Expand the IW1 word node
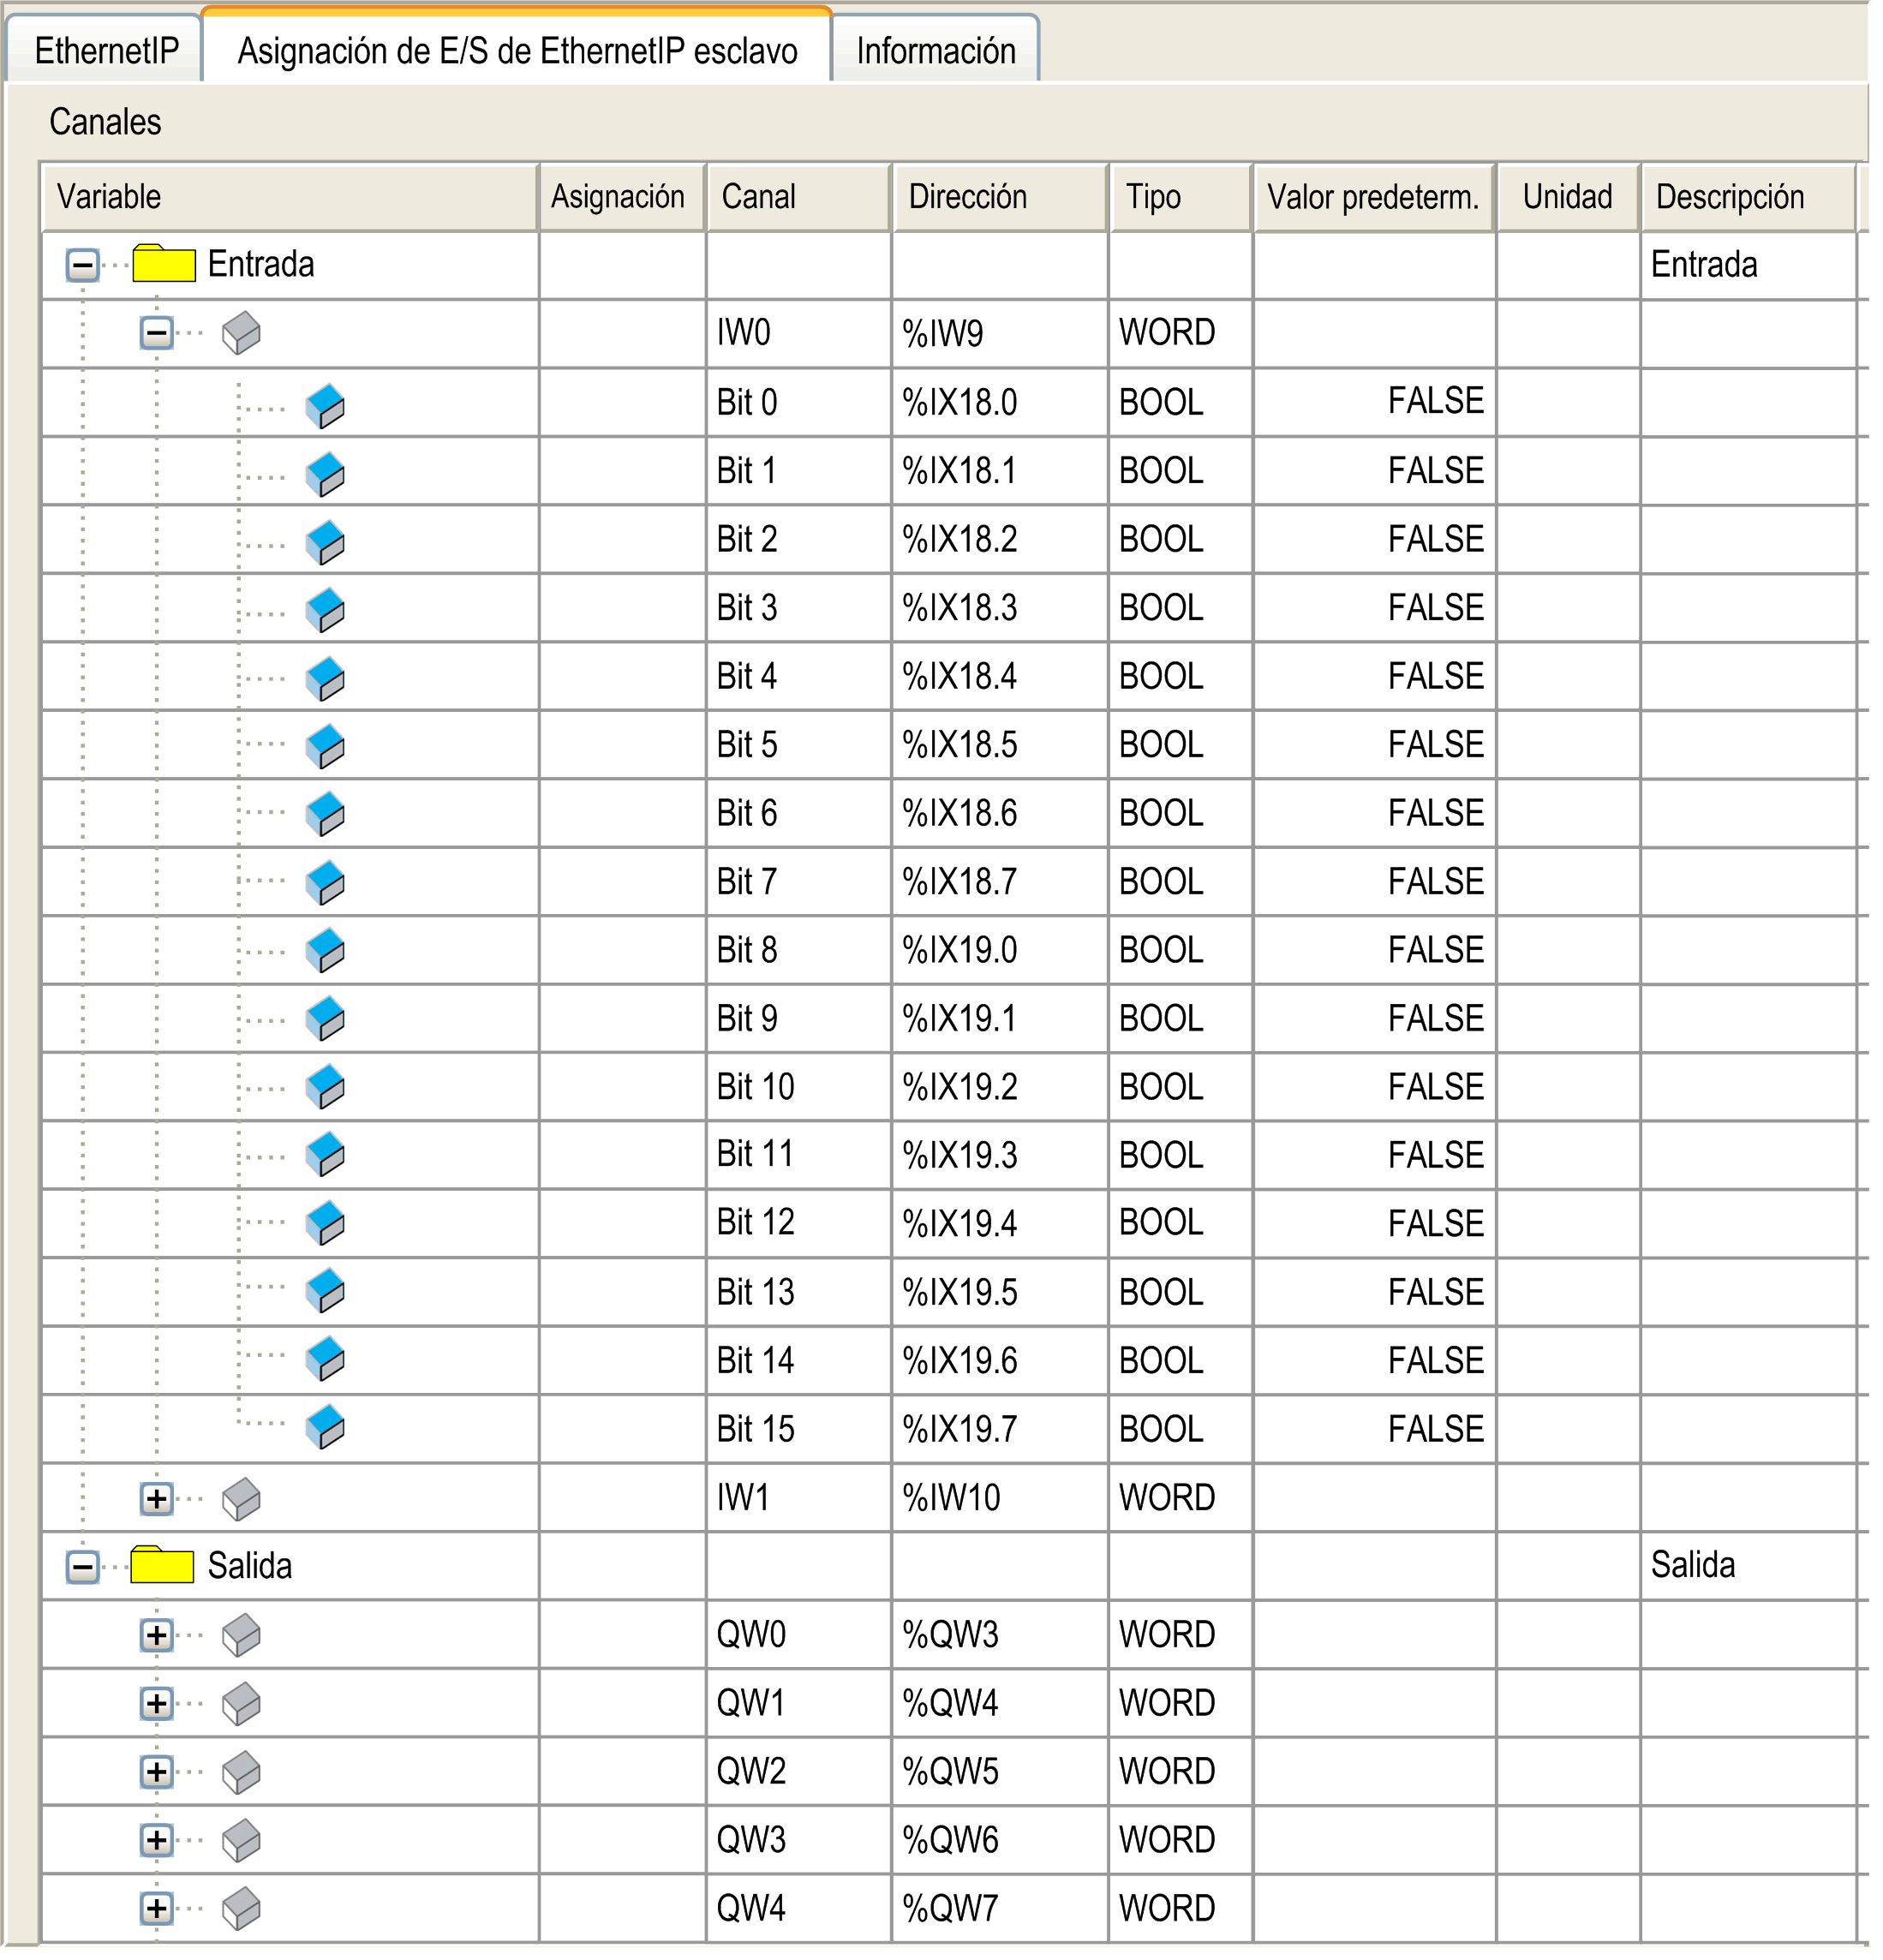 point(156,1498)
